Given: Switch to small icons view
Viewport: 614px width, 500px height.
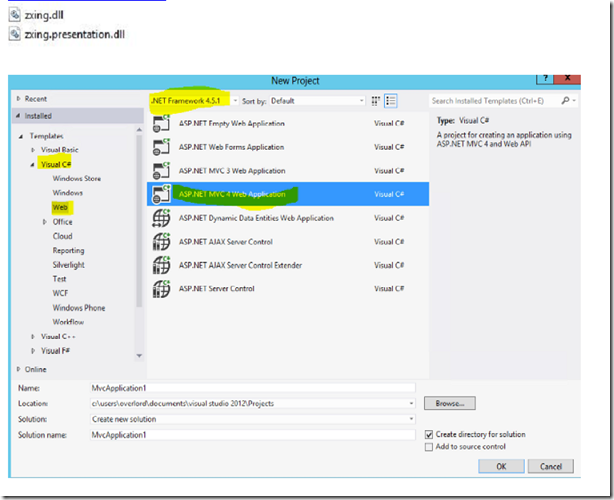Looking at the screenshot, I should (x=376, y=101).
